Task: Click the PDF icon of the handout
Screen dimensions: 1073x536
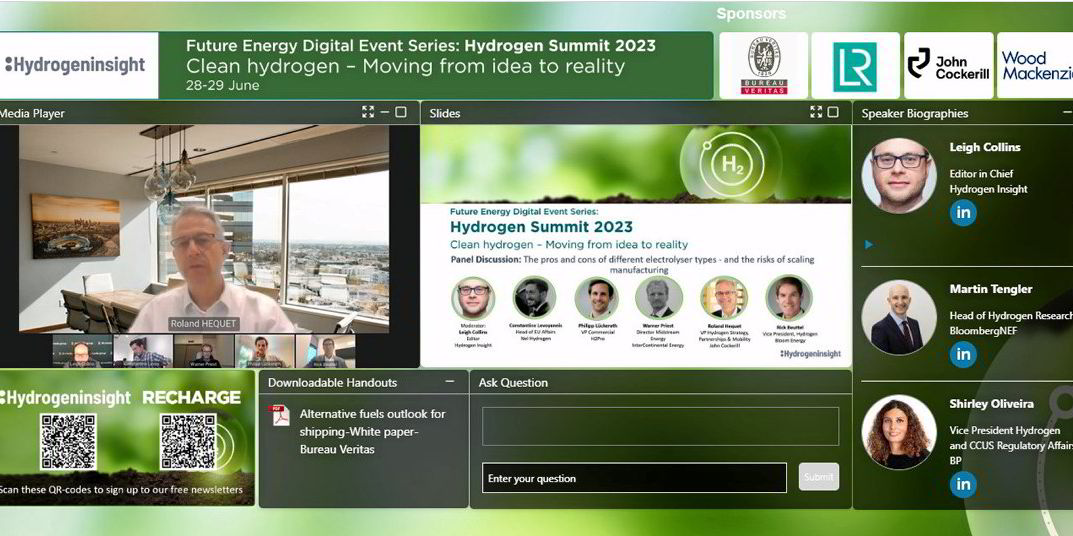Action: [x=280, y=416]
